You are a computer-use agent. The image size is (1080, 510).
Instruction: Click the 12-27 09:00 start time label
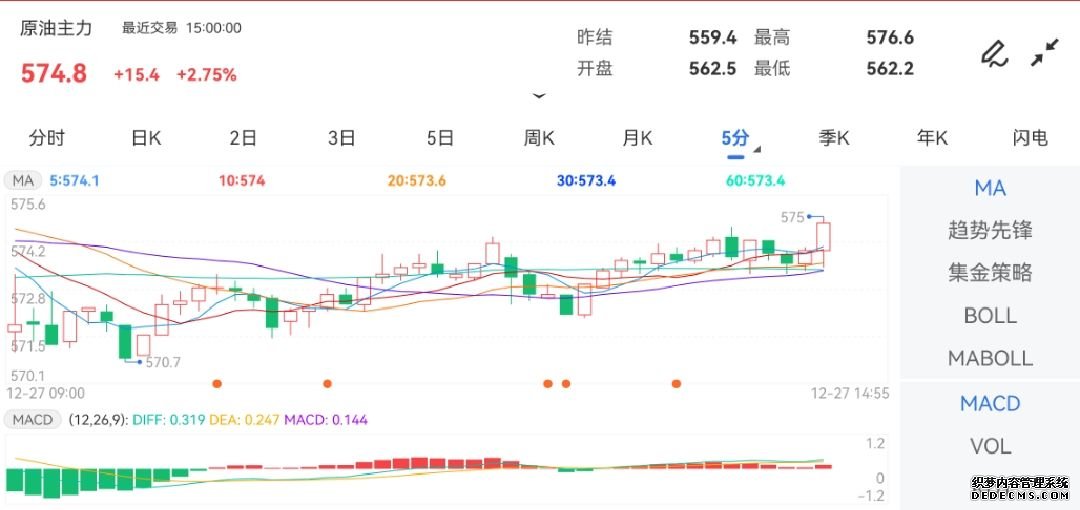pos(45,394)
